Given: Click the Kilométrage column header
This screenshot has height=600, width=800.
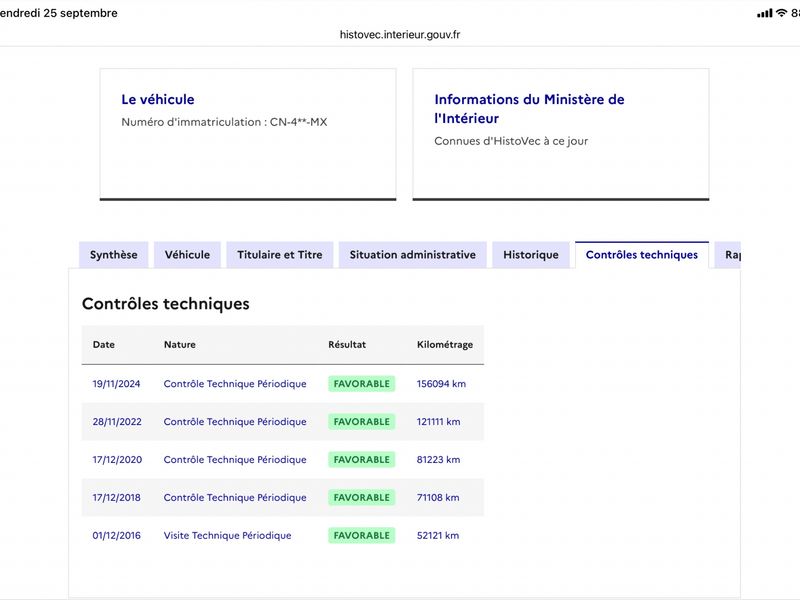Looking at the screenshot, I should (444, 344).
